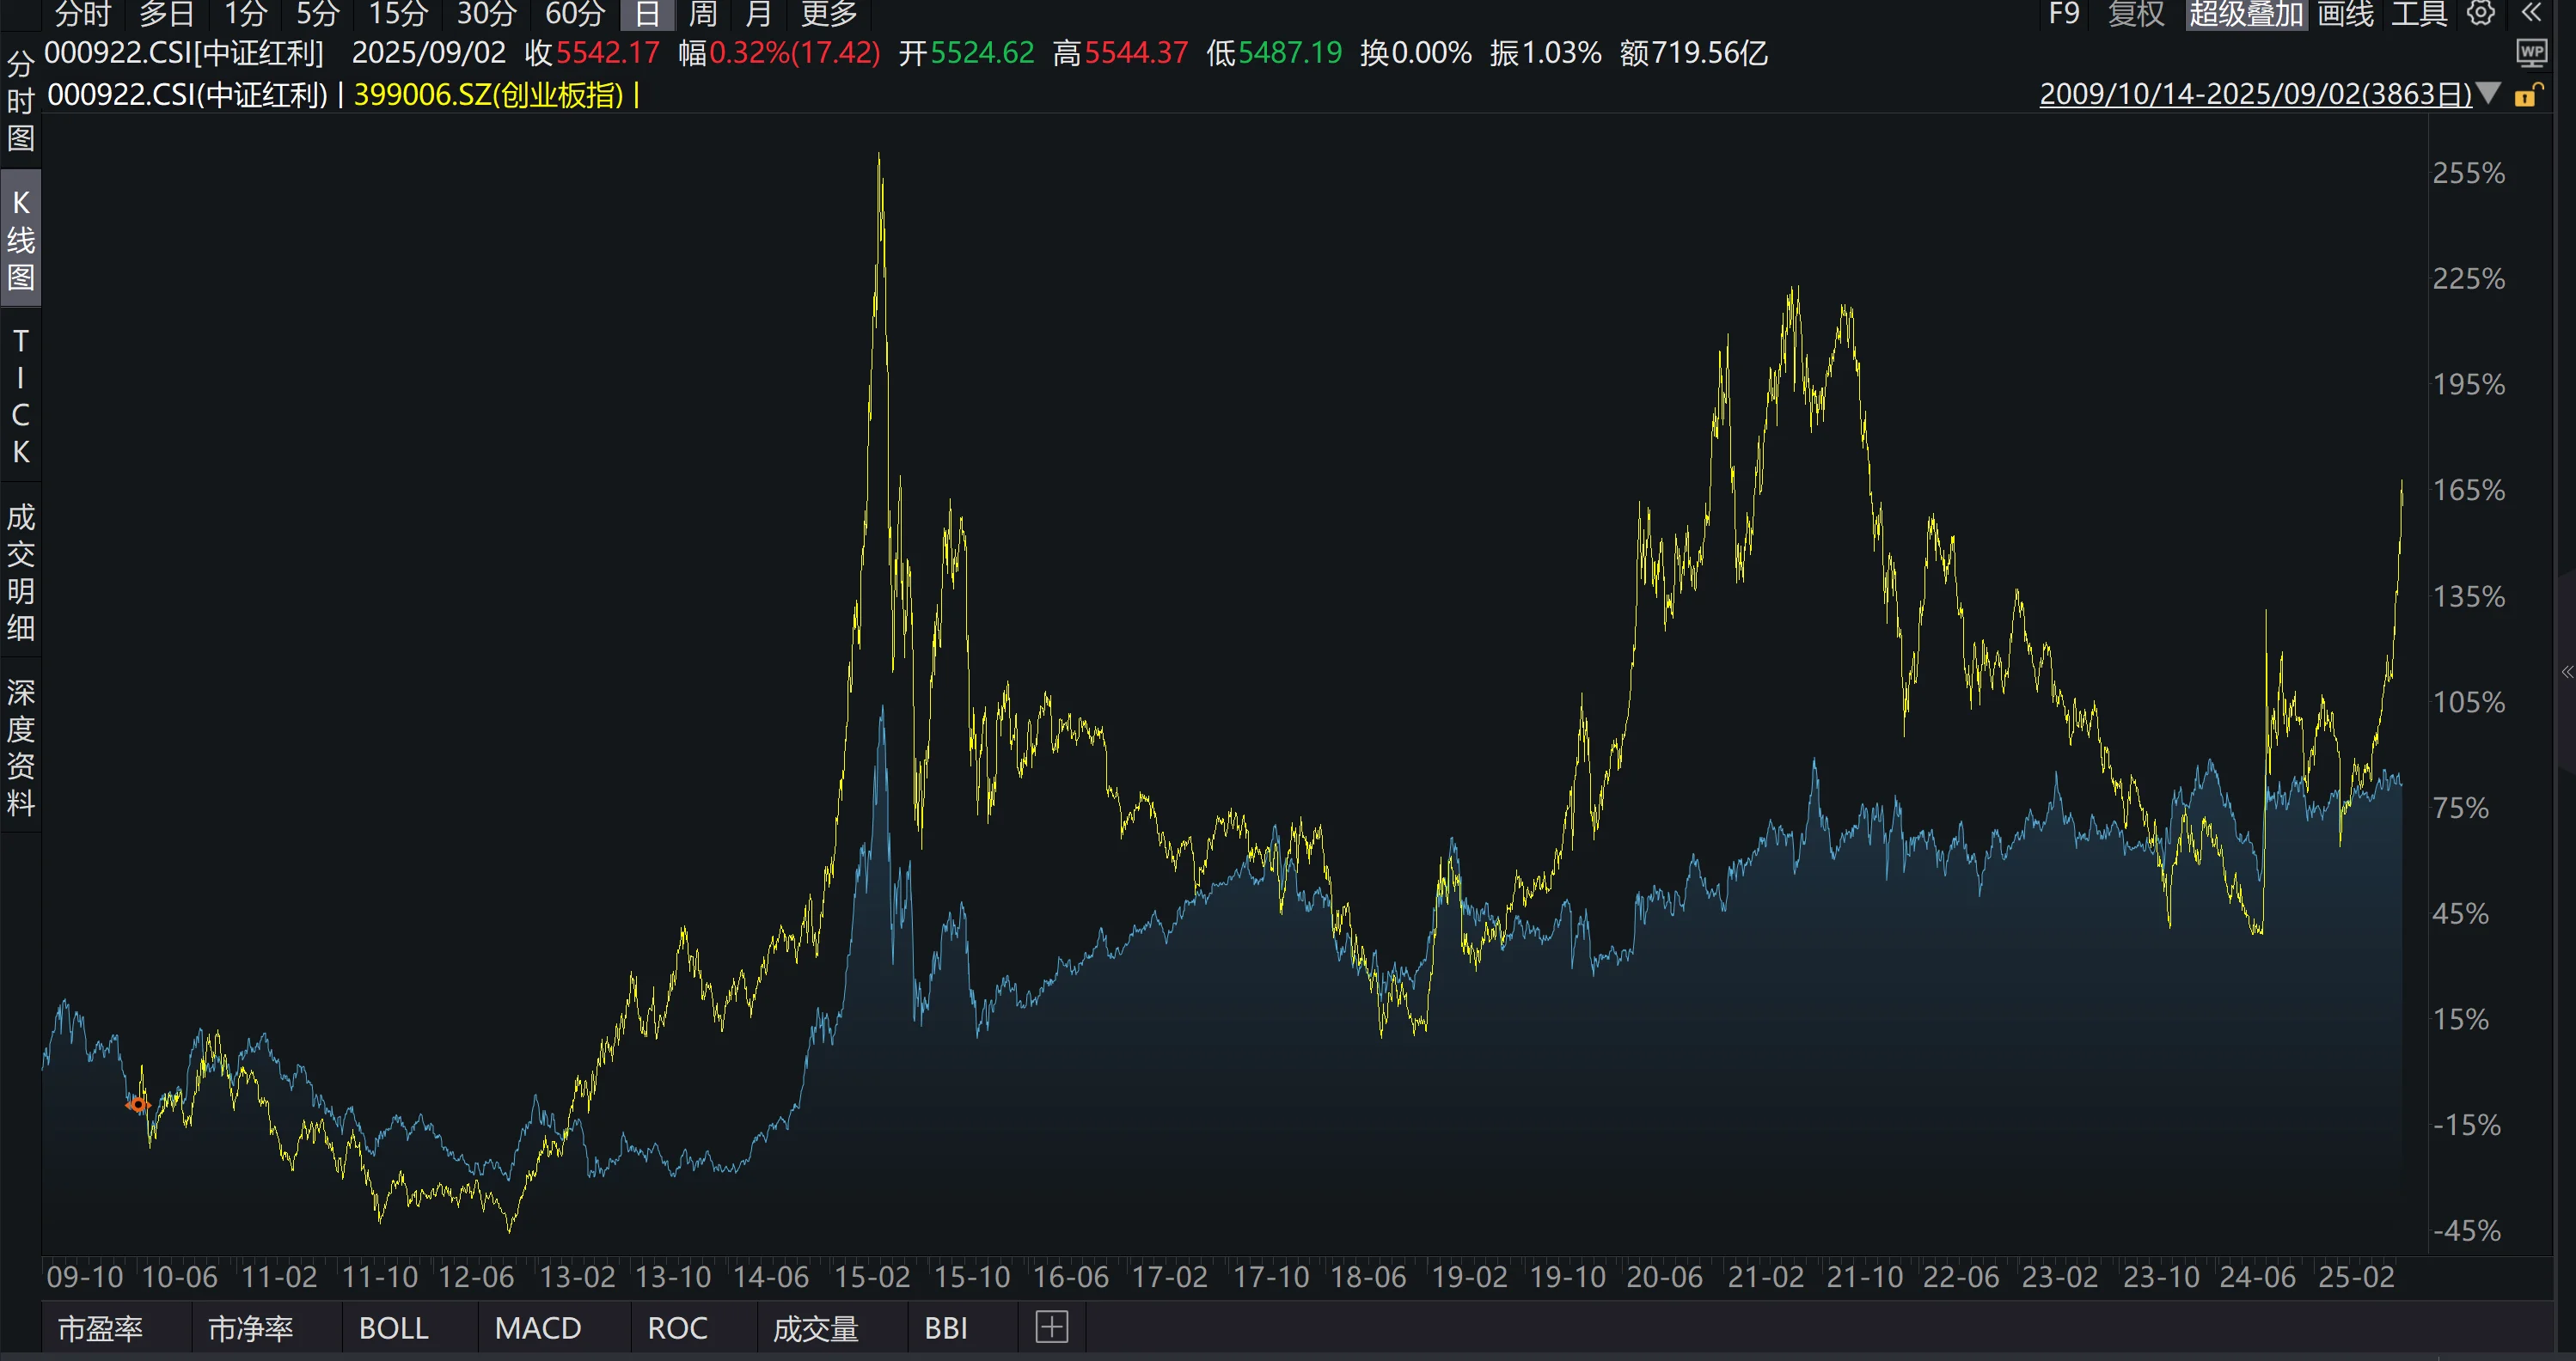Image resolution: width=2576 pixels, height=1361 pixels.
Task: Open the 分时图 sidebar view
Action: 21,101
